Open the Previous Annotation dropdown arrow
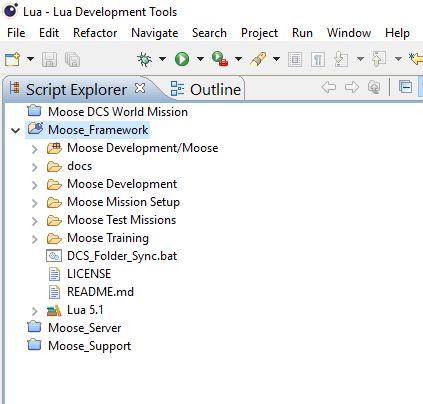The height and width of the screenshot is (404, 423). click(x=398, y=59)
